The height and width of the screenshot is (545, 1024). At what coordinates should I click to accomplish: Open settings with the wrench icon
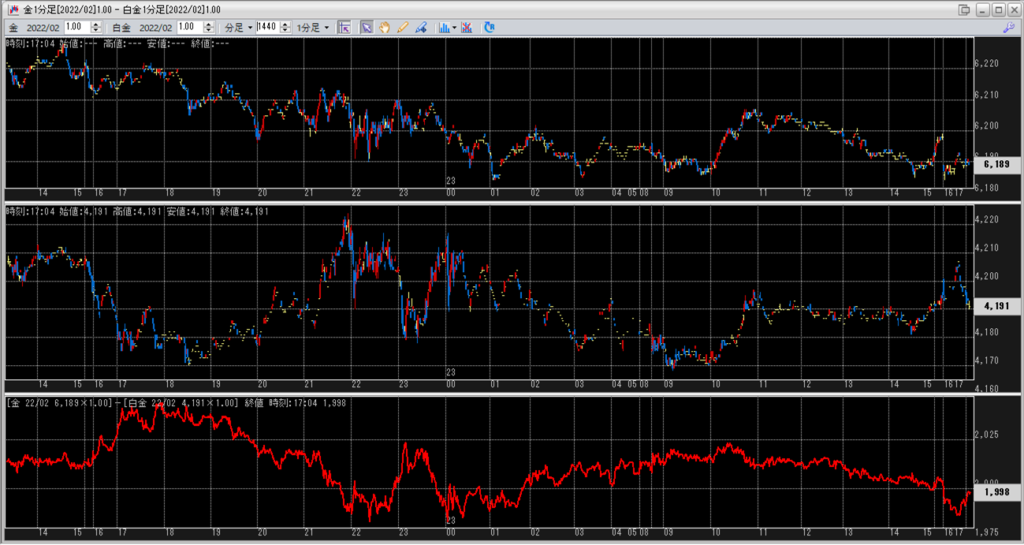(x=1008, y=27)
